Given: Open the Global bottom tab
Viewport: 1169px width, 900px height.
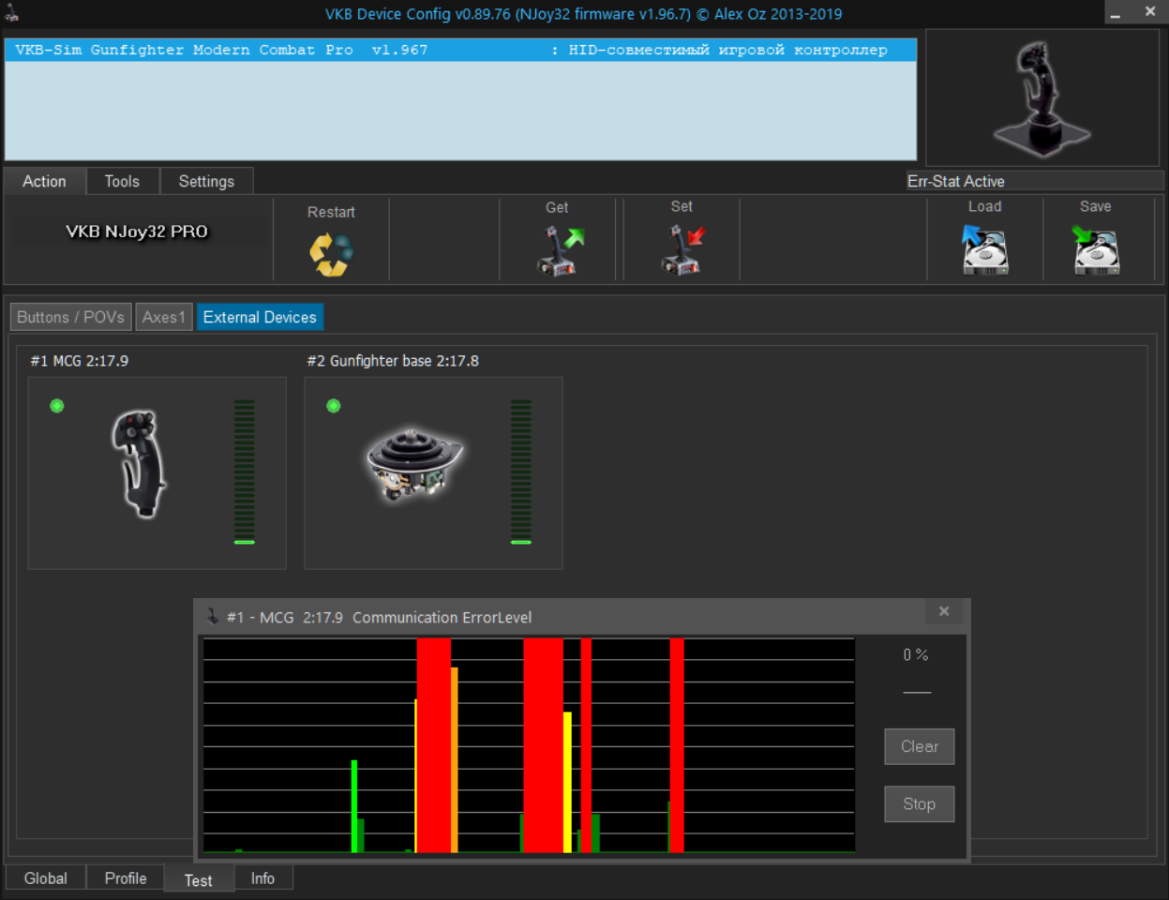Looking at the screenshot, I should click(x=45, y=878).
